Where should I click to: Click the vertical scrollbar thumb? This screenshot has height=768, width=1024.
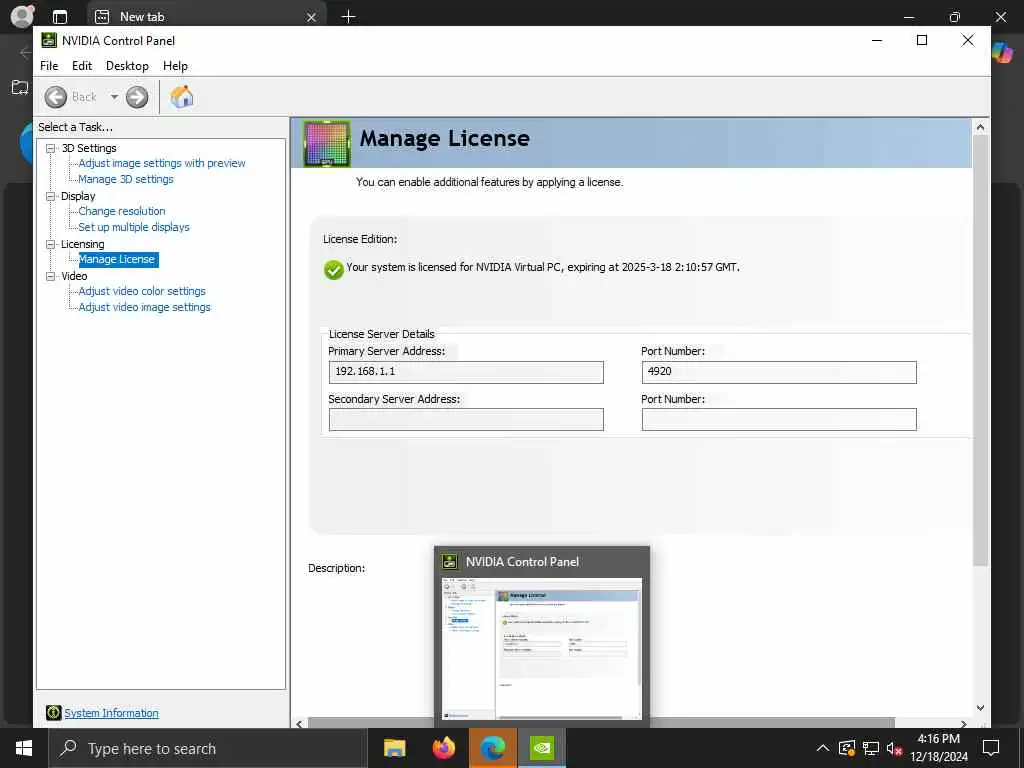[980, 350]
